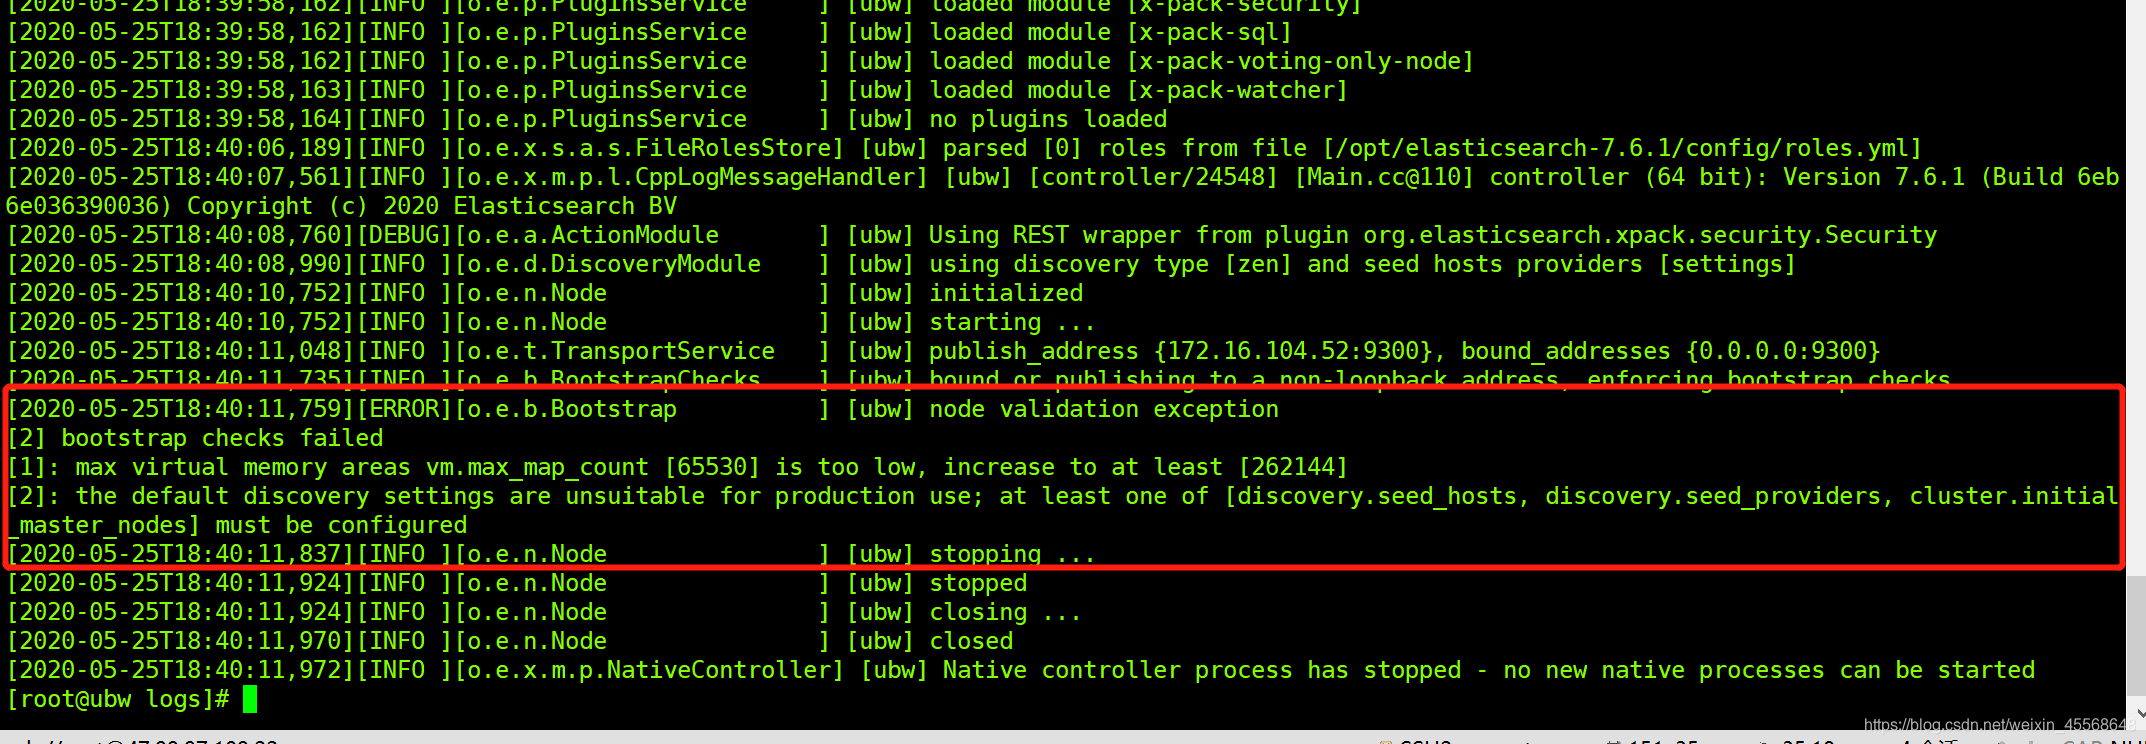The image size is (2146, 744).
Task: Click the 'closing ...' log line
Action: [x=545, y=612]
